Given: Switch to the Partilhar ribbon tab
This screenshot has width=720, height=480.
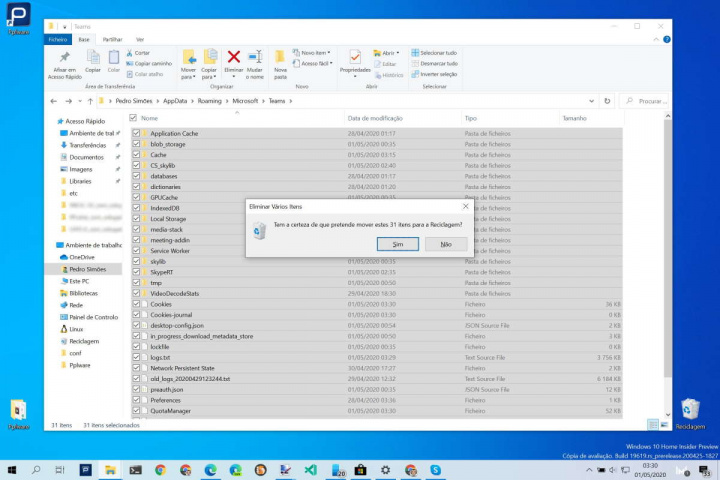Looking at the screenshot, I should coord(112,39).
